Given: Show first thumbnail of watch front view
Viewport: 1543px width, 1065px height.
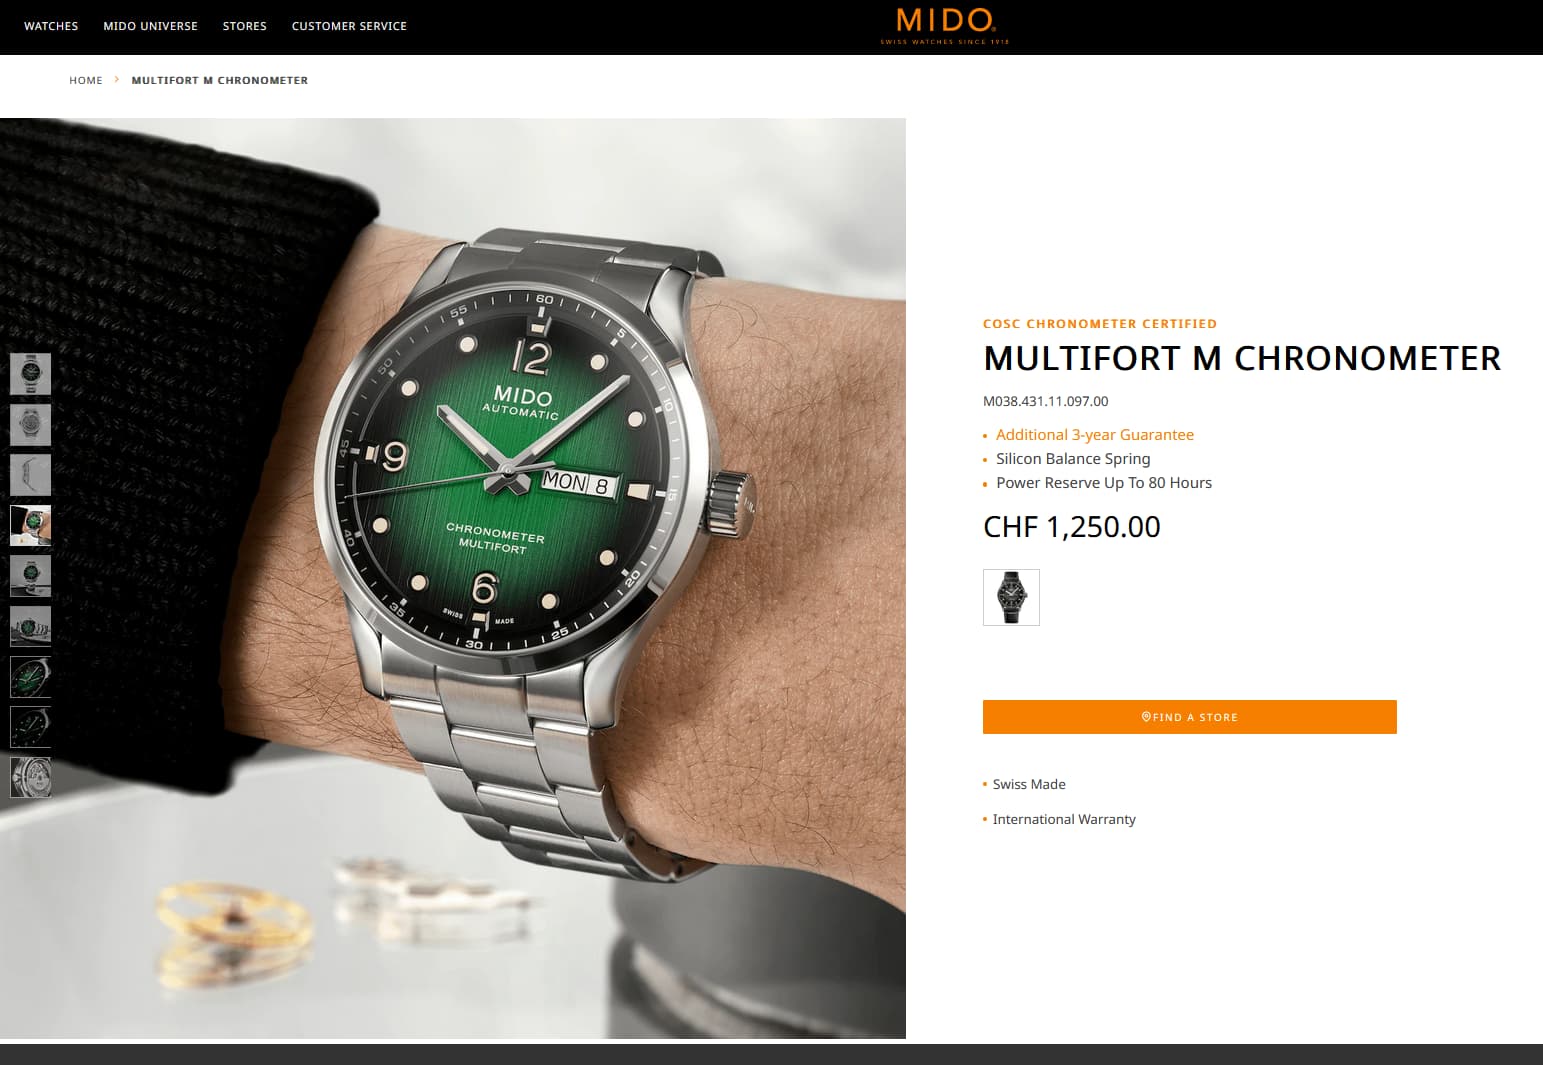Looking at the screenshot, I should click(30, 374).
